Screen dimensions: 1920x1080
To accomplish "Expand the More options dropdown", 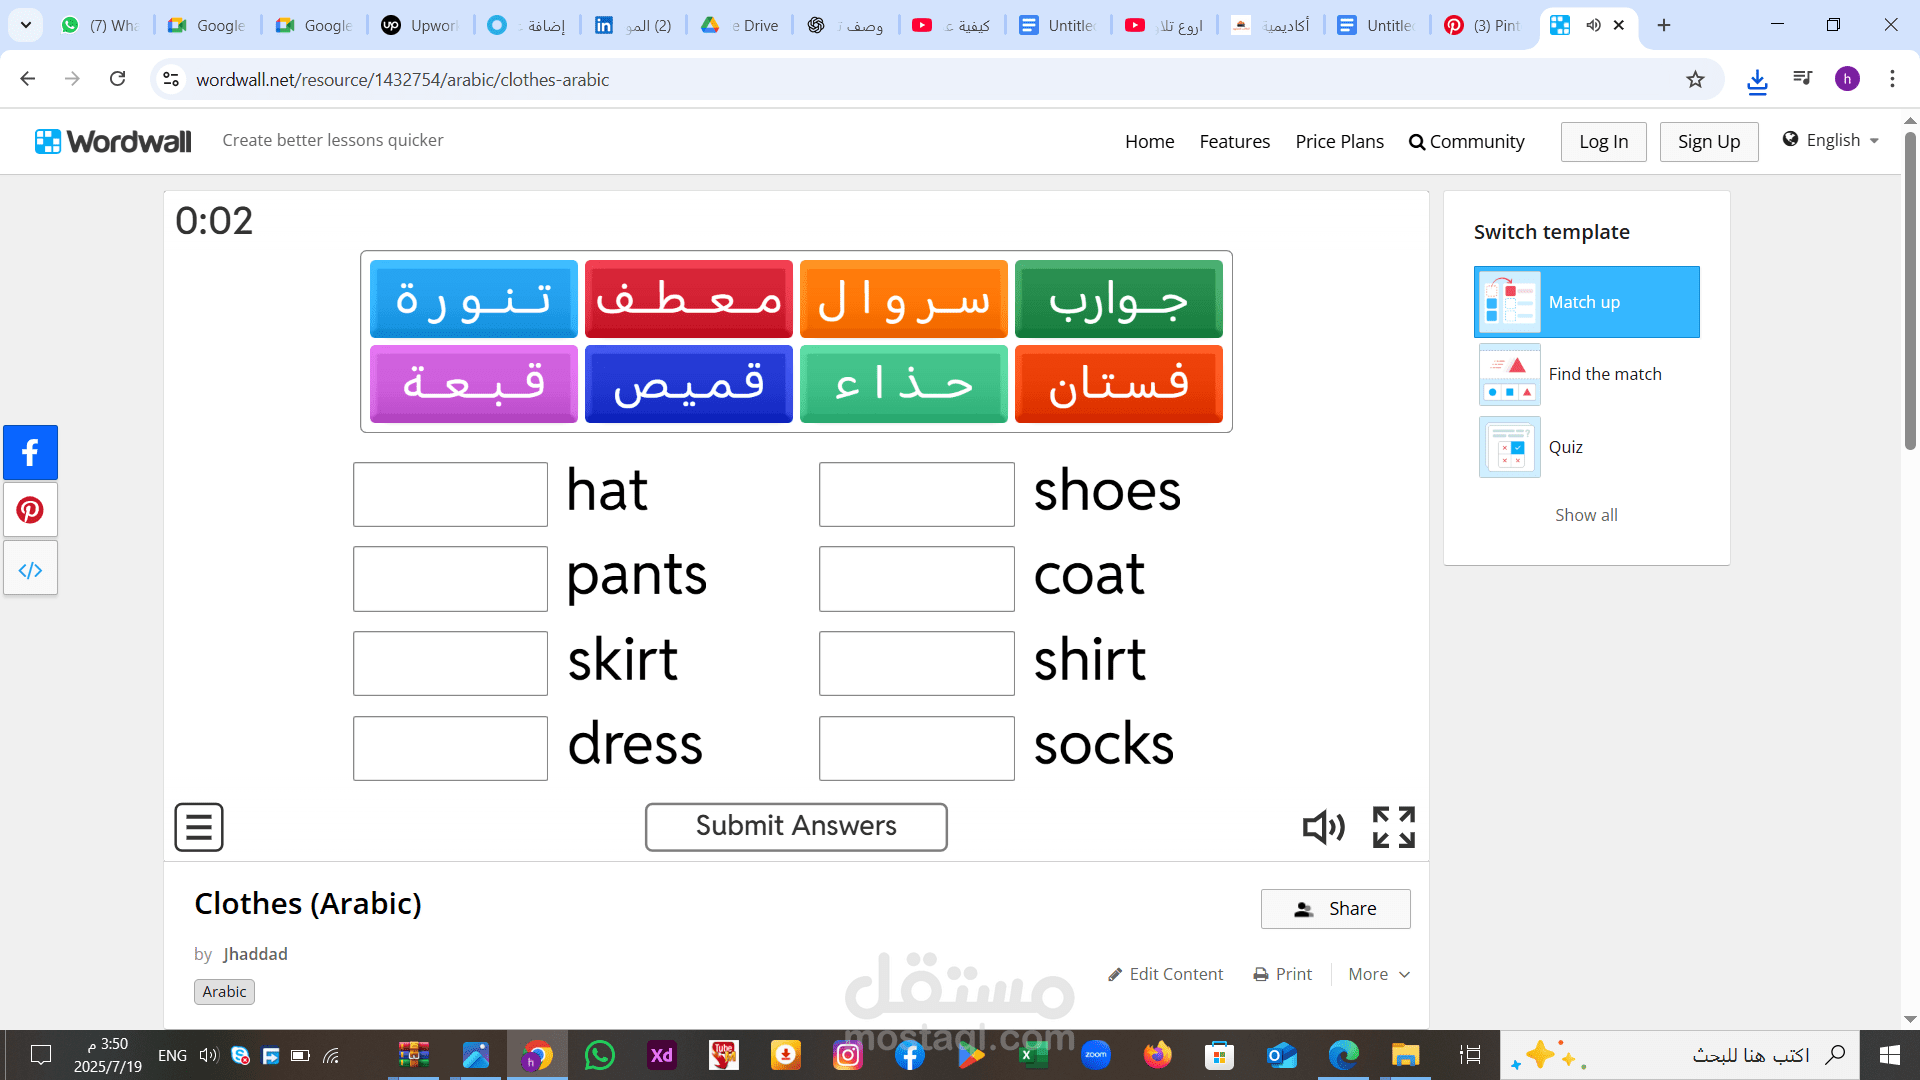I will click(x=1378, y=974).
